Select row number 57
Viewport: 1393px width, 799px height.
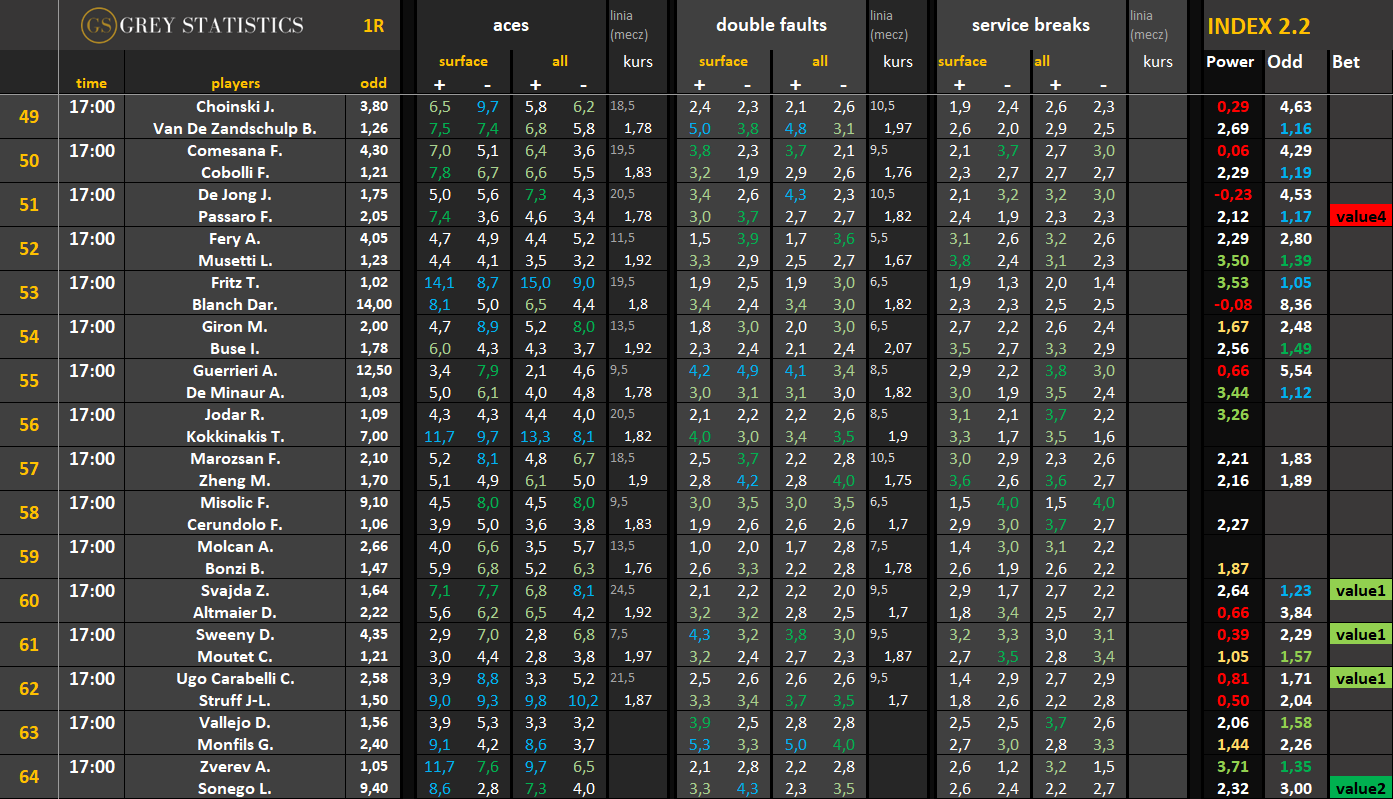pyautogui.click(x=29, y=469)
